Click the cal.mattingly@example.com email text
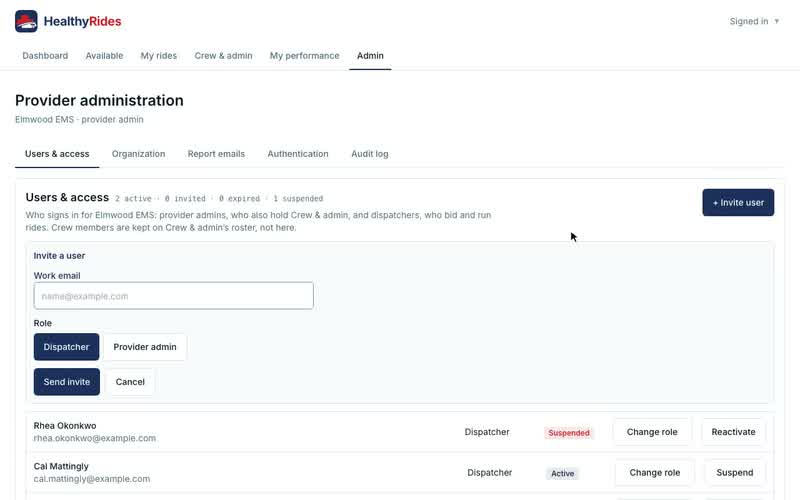 pos(92,479)
